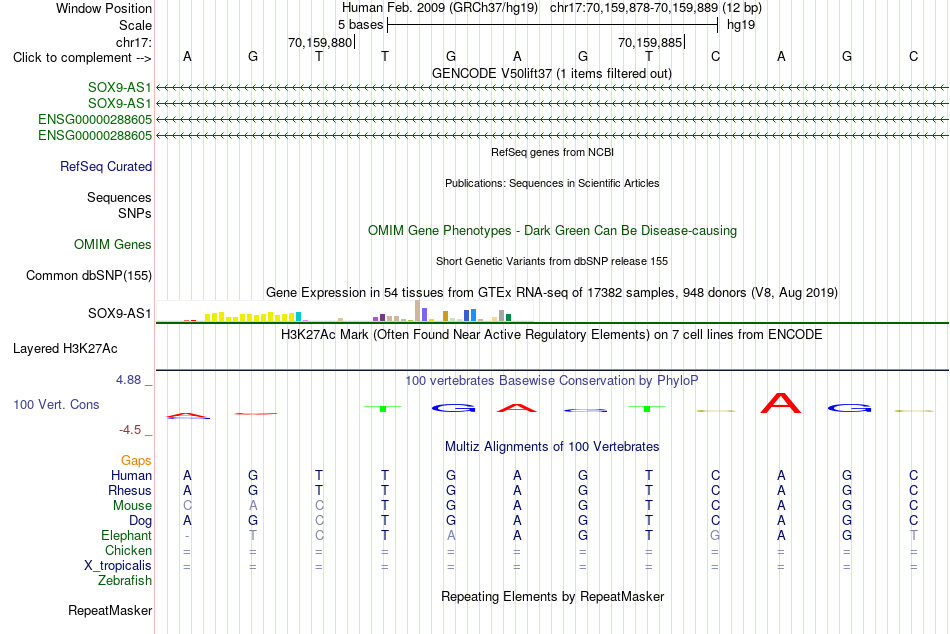950x634 pixels.
Task: Click the SOX9-AS1 label beside GTEx chart
Action: (119, 313)
